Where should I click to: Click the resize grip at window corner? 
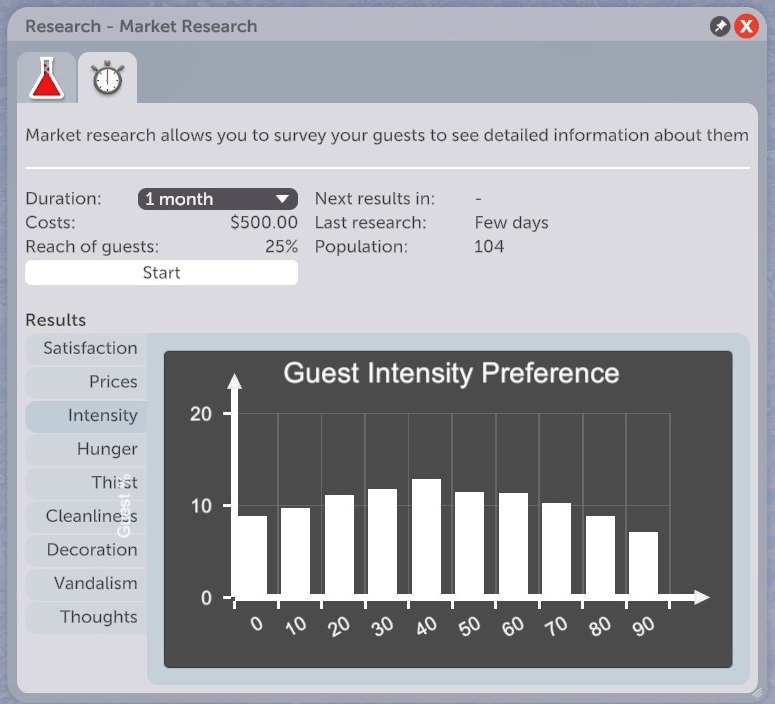[757, 692]
